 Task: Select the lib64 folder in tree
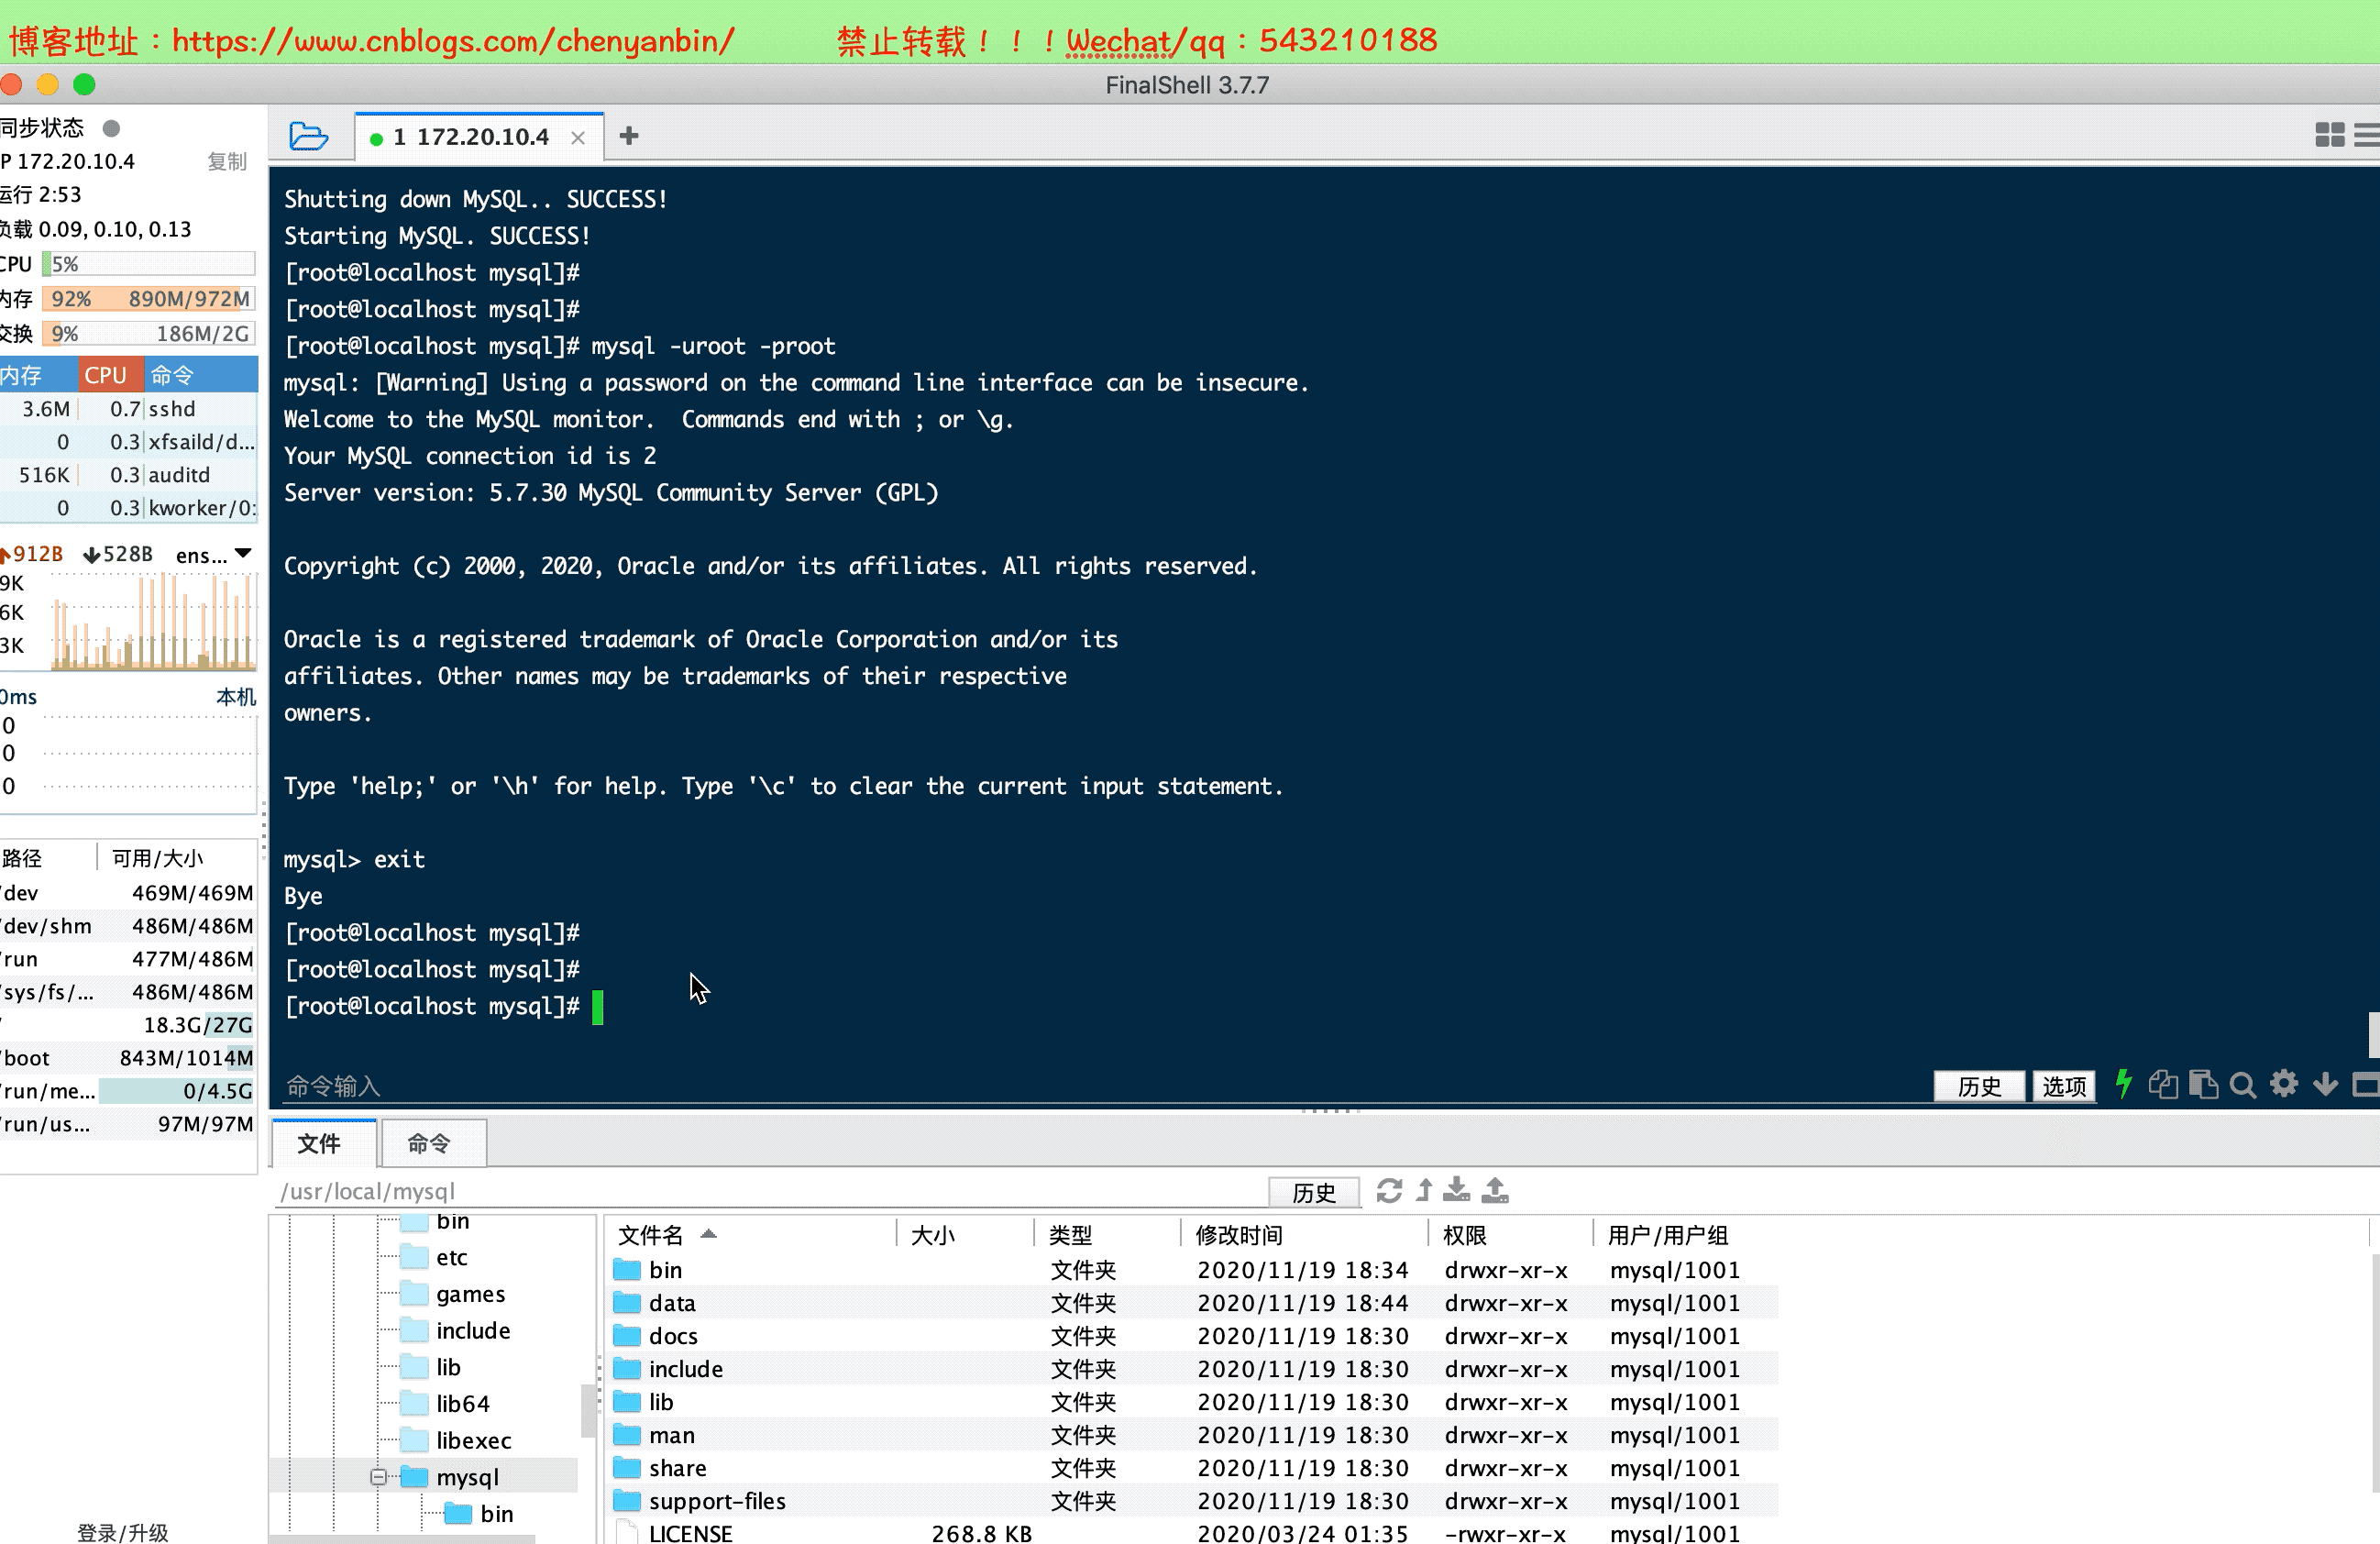click(x=445, y=1403)
